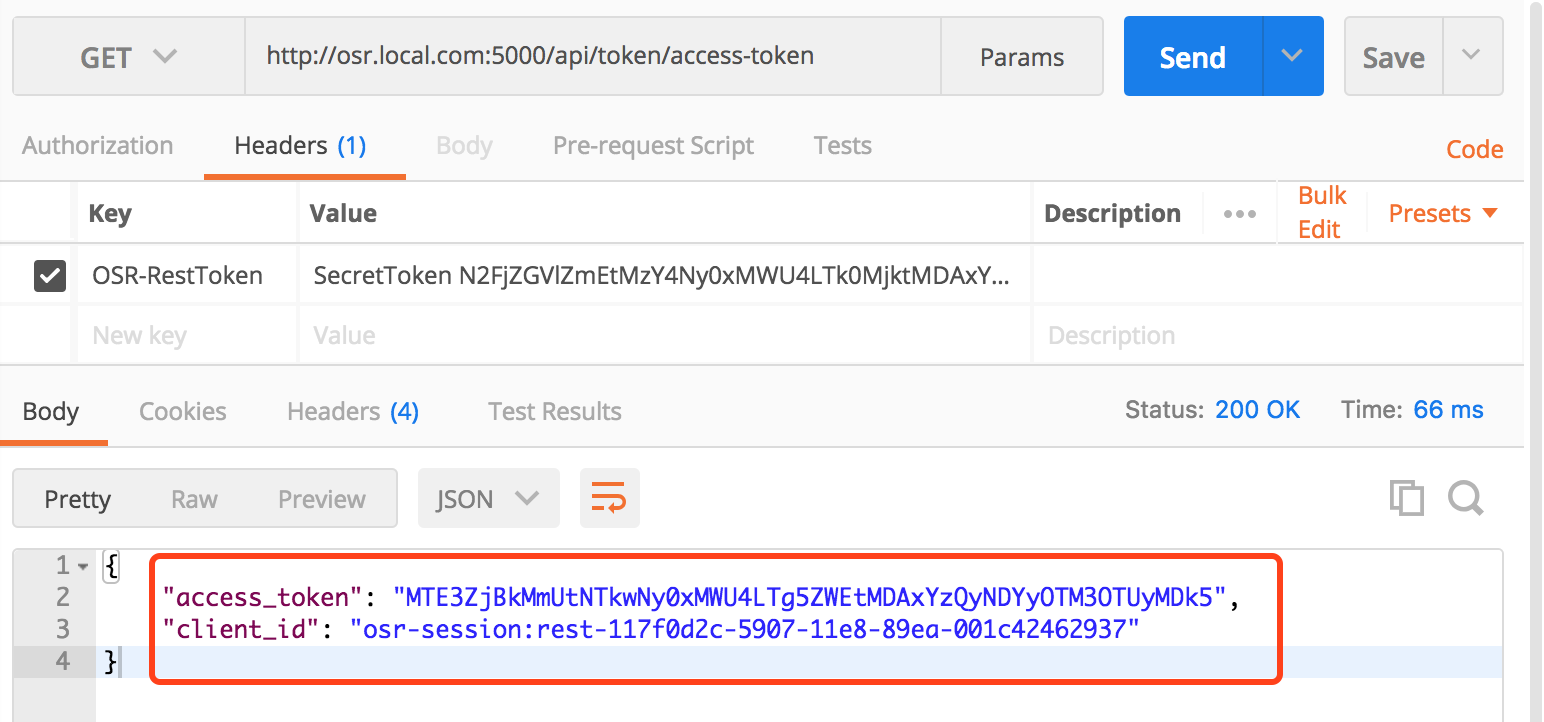Open the Tests tab
Image resolution: width=1544 pixels, height=722 pixels.
[x=842, y=146]
